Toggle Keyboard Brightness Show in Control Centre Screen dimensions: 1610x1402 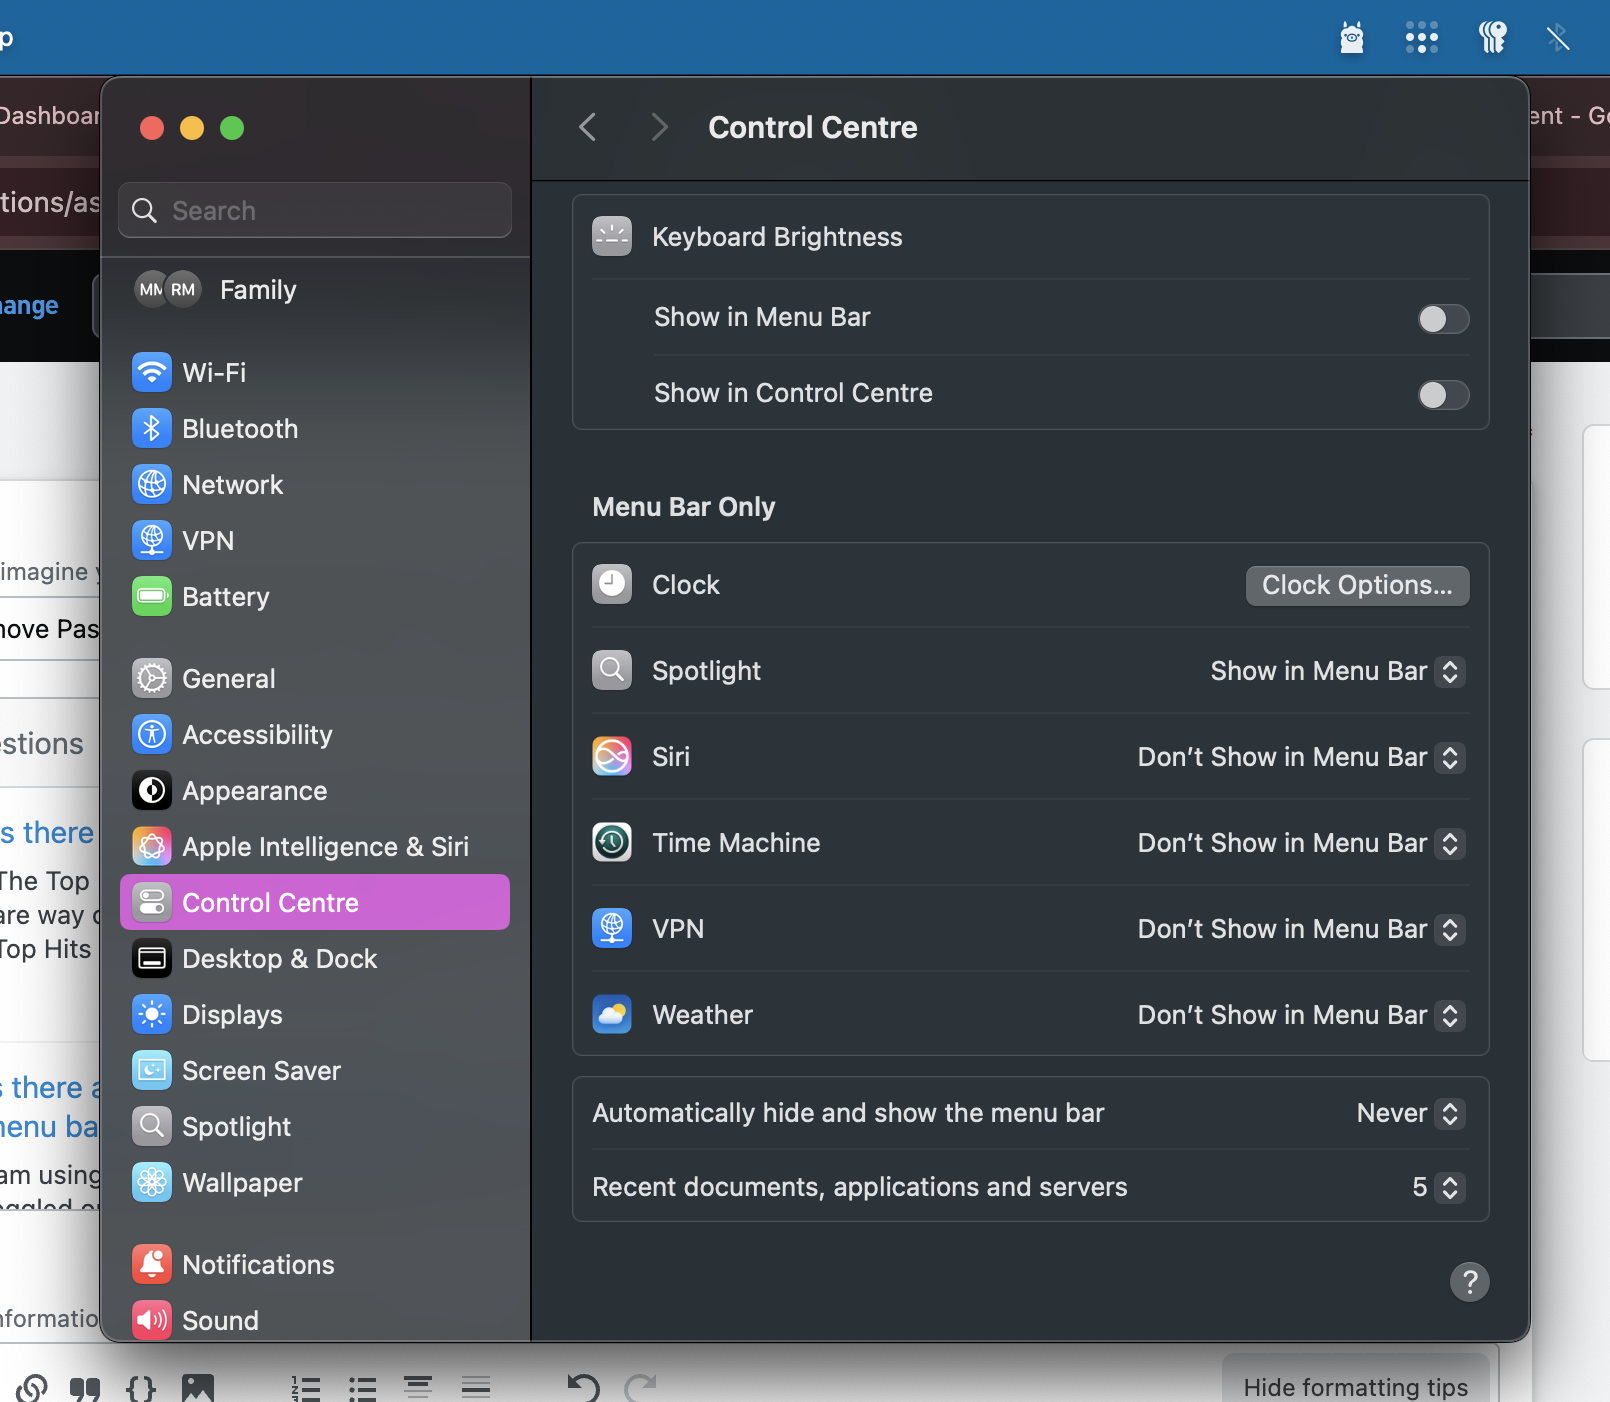click(1443, 395)
